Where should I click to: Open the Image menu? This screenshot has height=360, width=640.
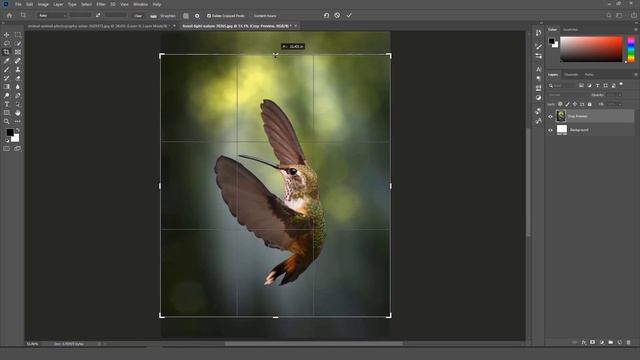43,4
